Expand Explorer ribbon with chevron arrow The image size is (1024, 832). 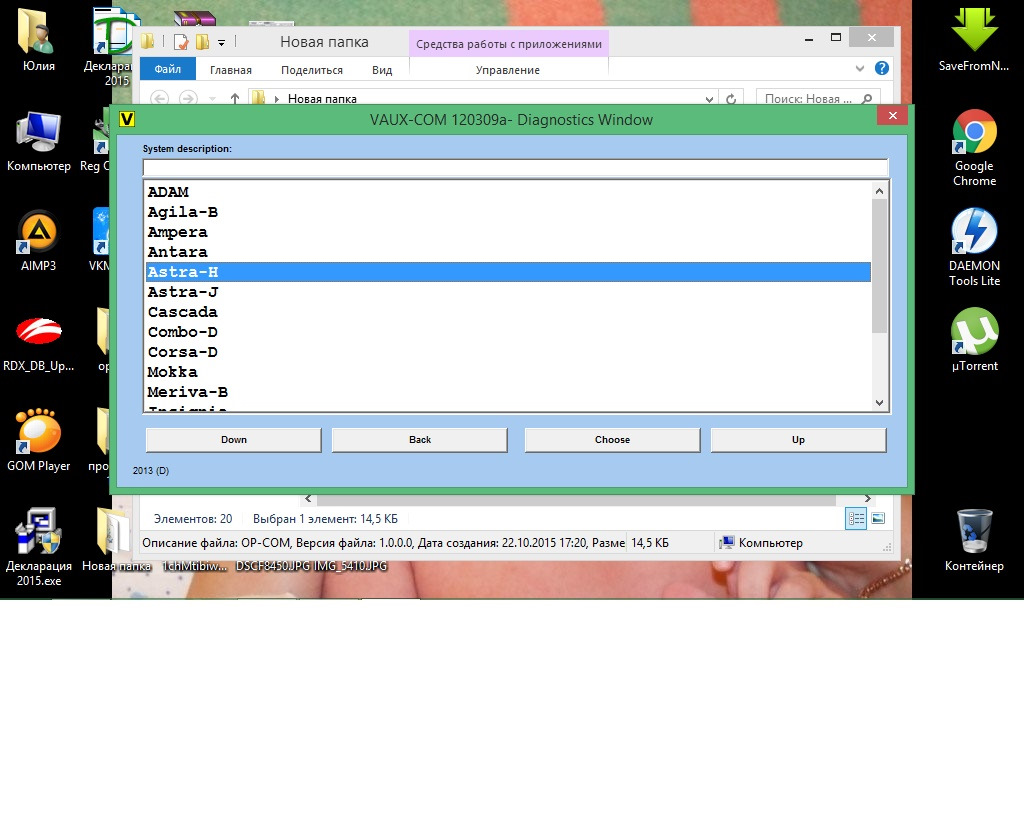click(x=859, y=69)
